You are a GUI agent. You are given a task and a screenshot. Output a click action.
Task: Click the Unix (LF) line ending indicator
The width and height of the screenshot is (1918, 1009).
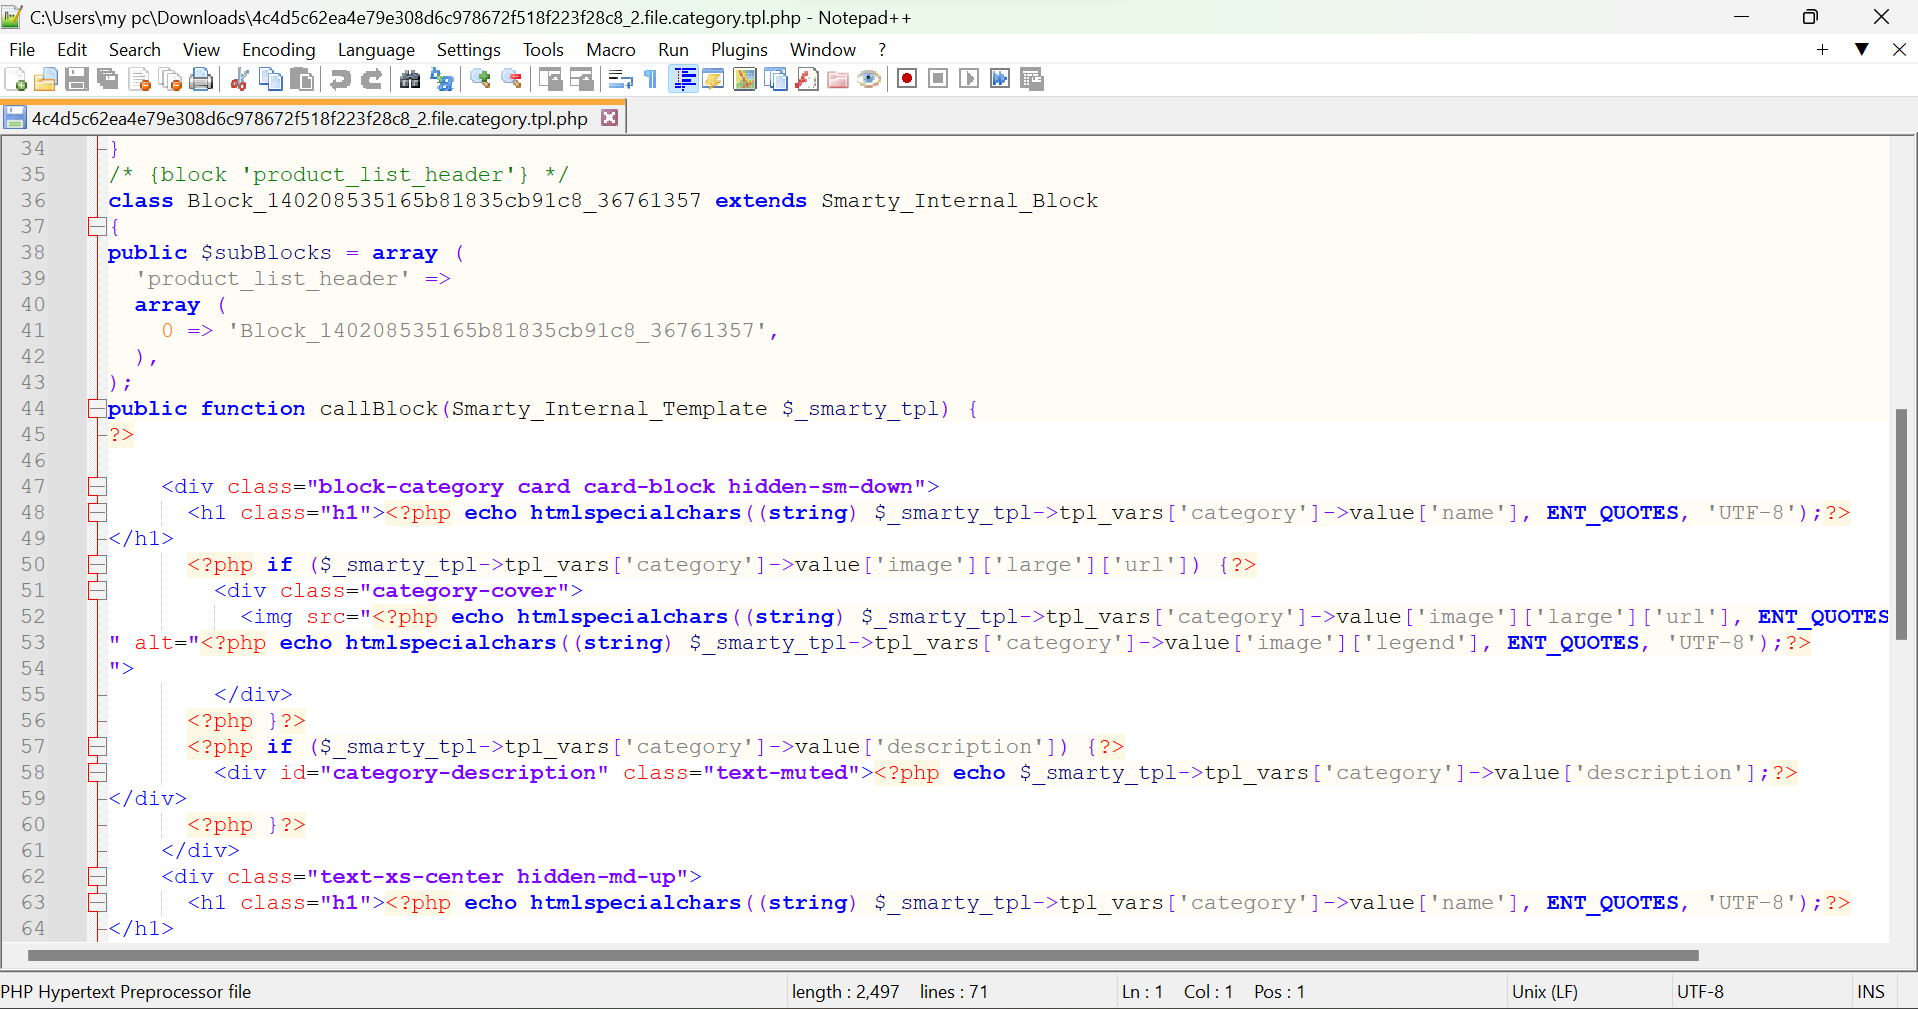click(1544, 992)
